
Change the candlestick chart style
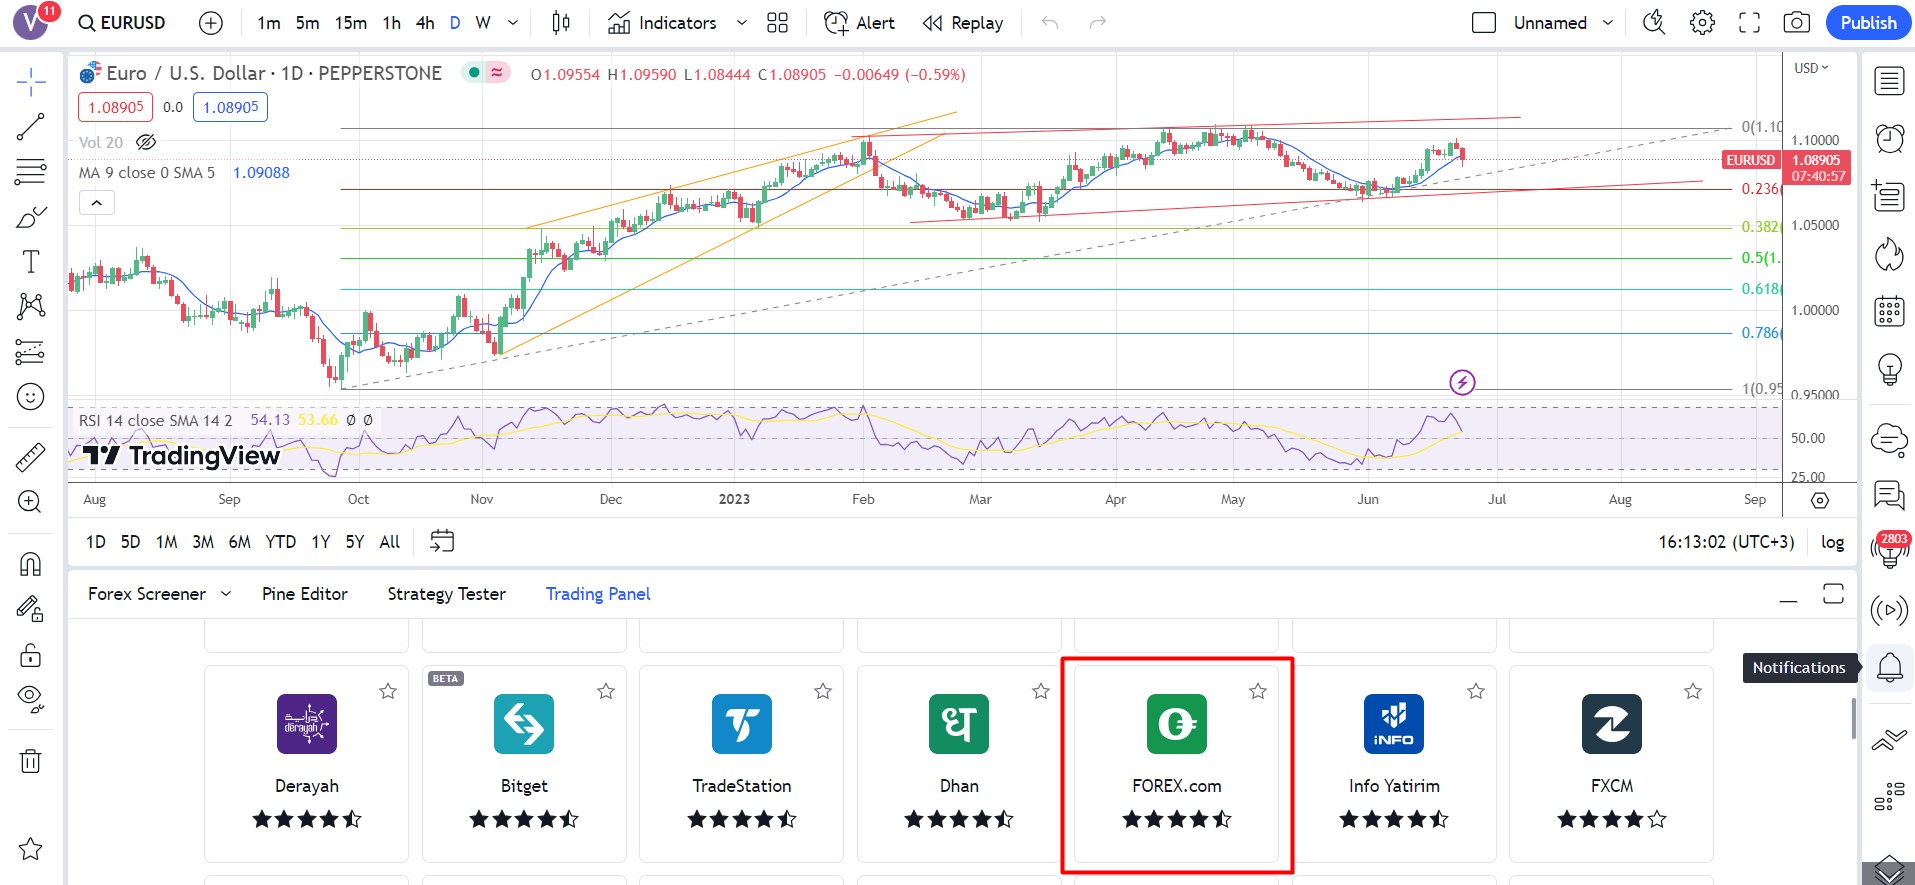coord(561,23)
